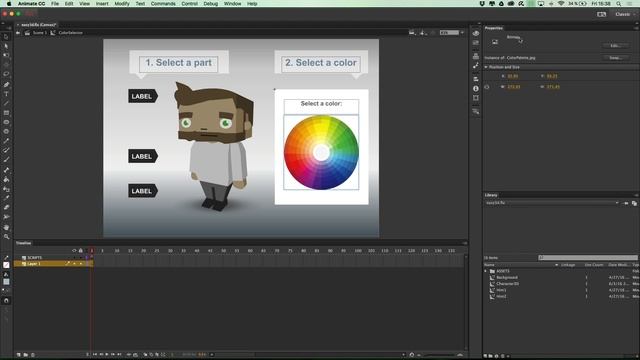This screenshot has width=640, height=360.
Task: Select the Ink Bottle tool
Action: pyautogui.click(x=6, y=189)
